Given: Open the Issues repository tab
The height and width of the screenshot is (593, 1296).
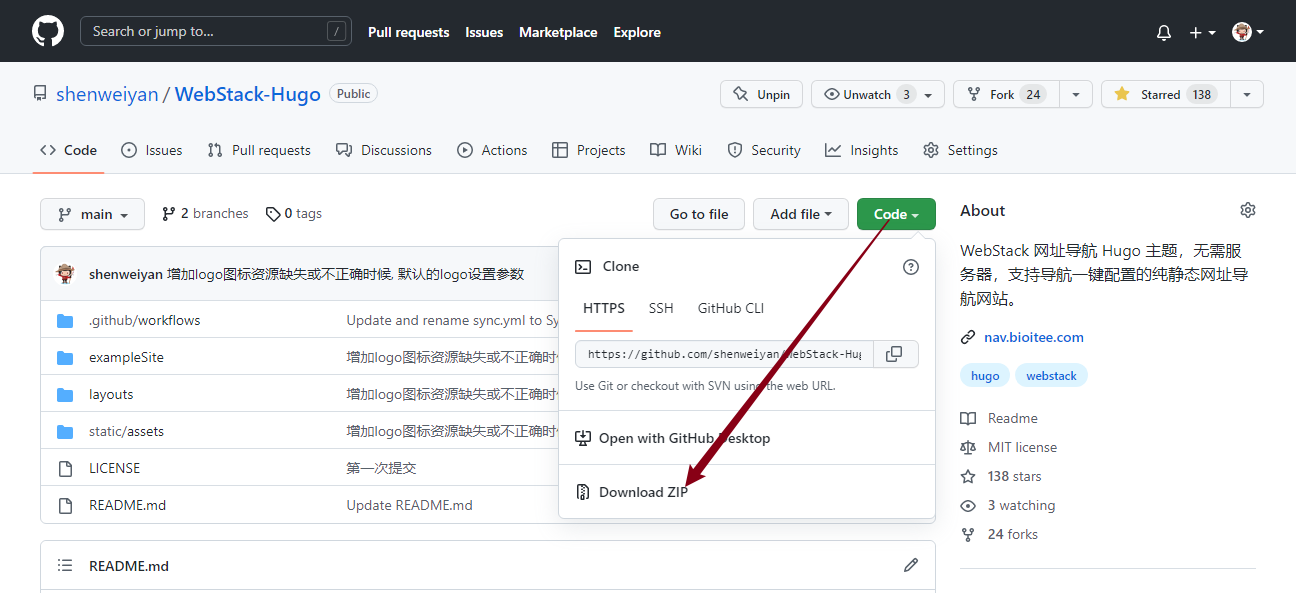Looking at the screenshot, I should (152, 150).
